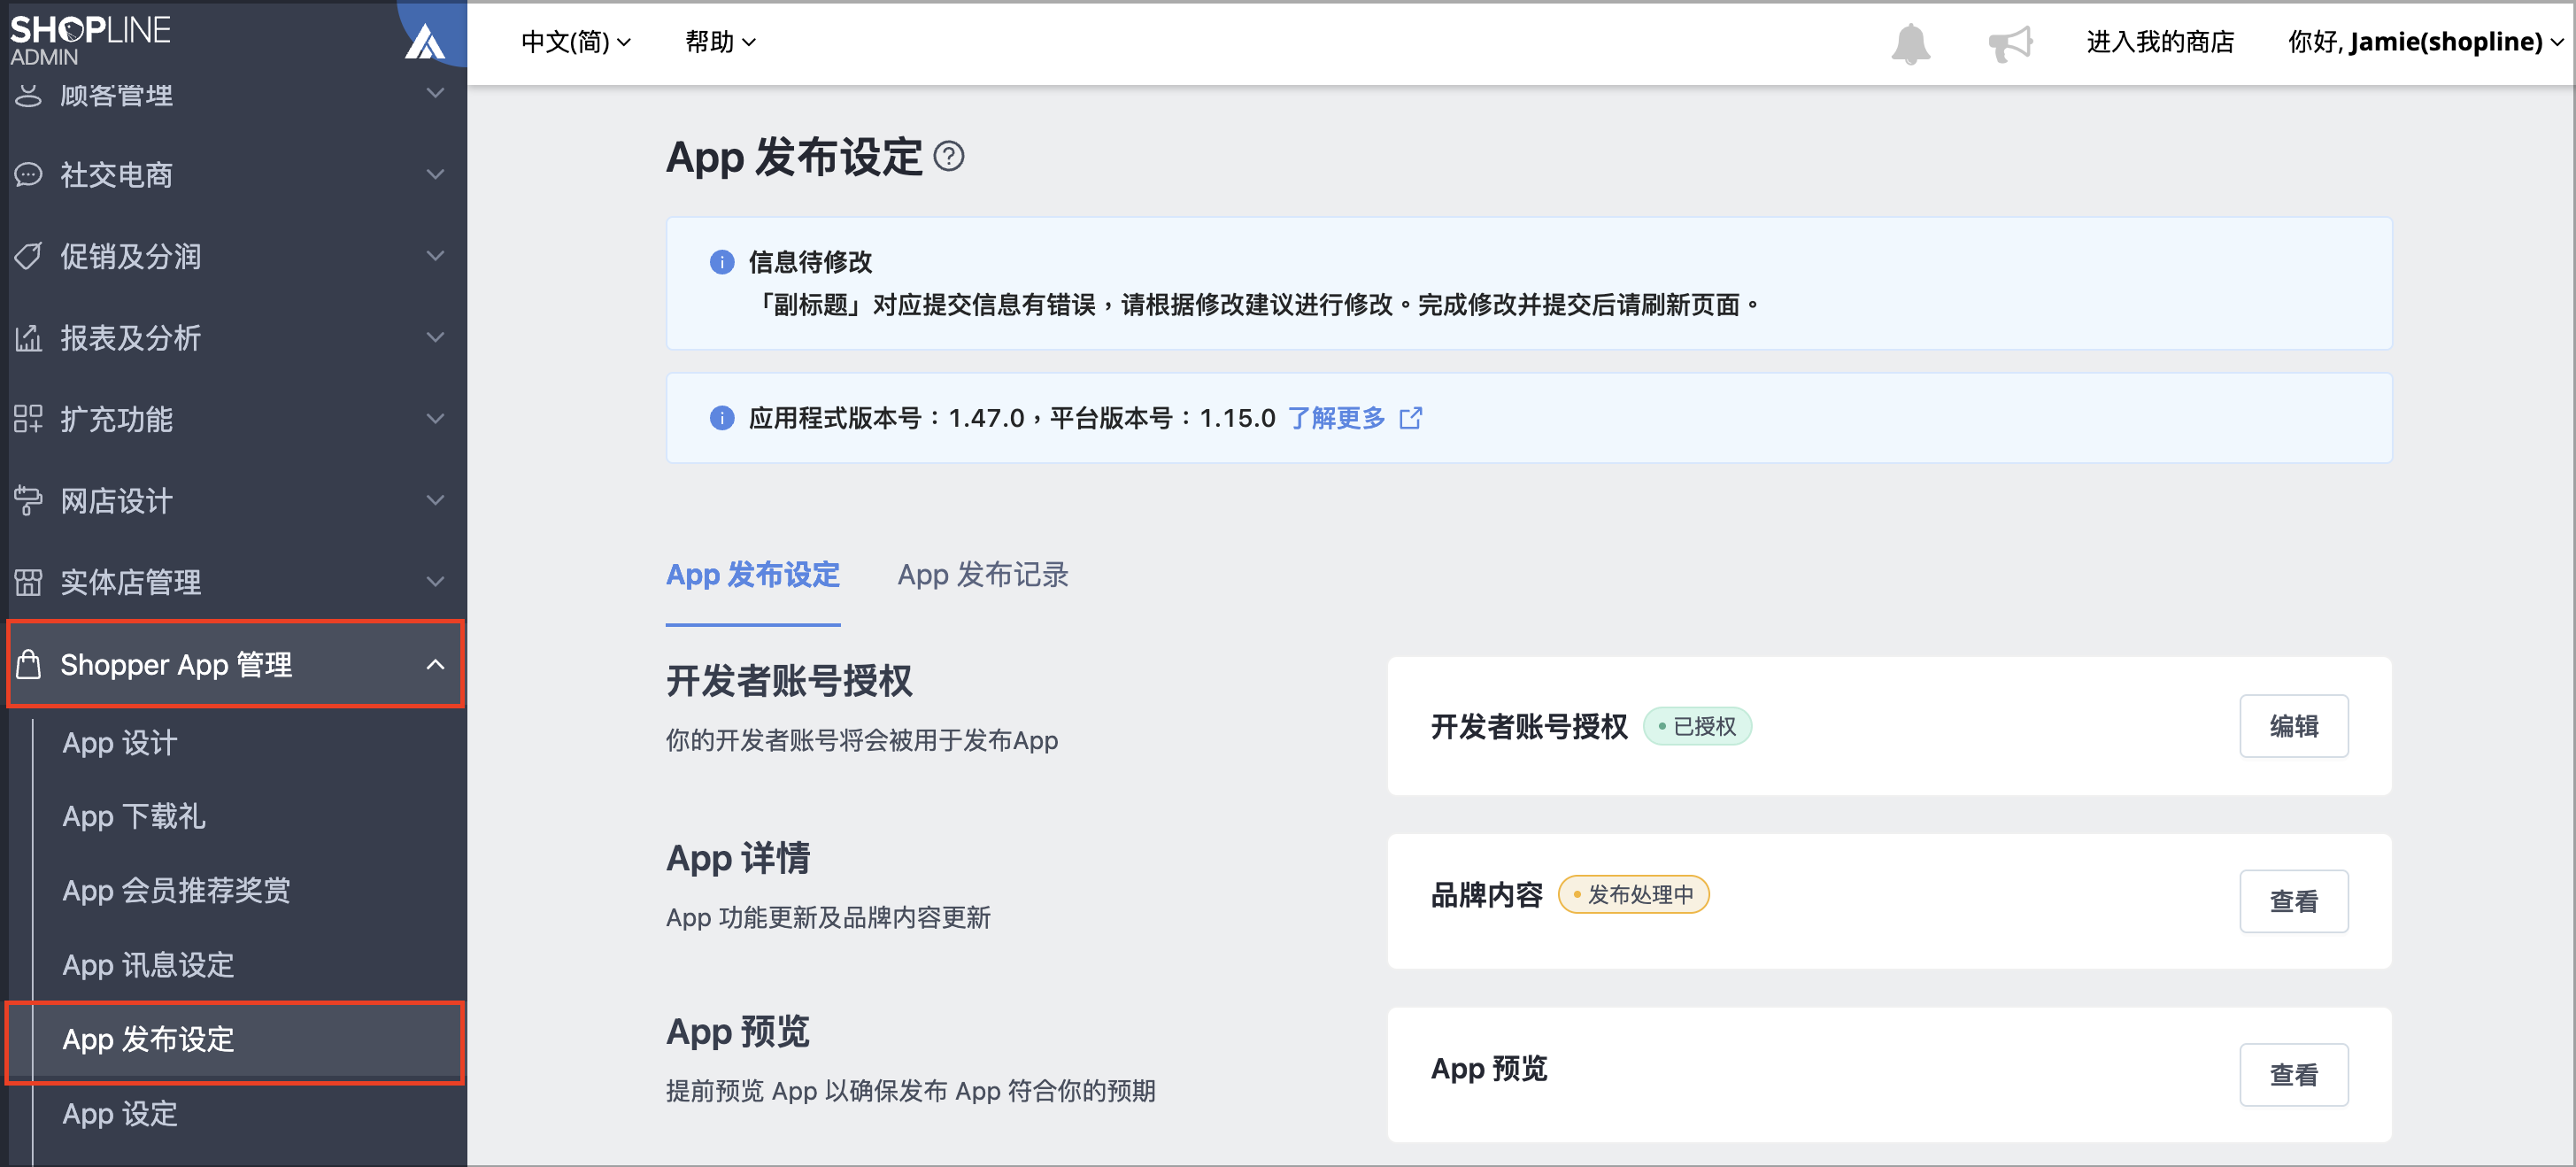
Task: Click the help question mark beside App 发布设定
Action: coord(948,157)
